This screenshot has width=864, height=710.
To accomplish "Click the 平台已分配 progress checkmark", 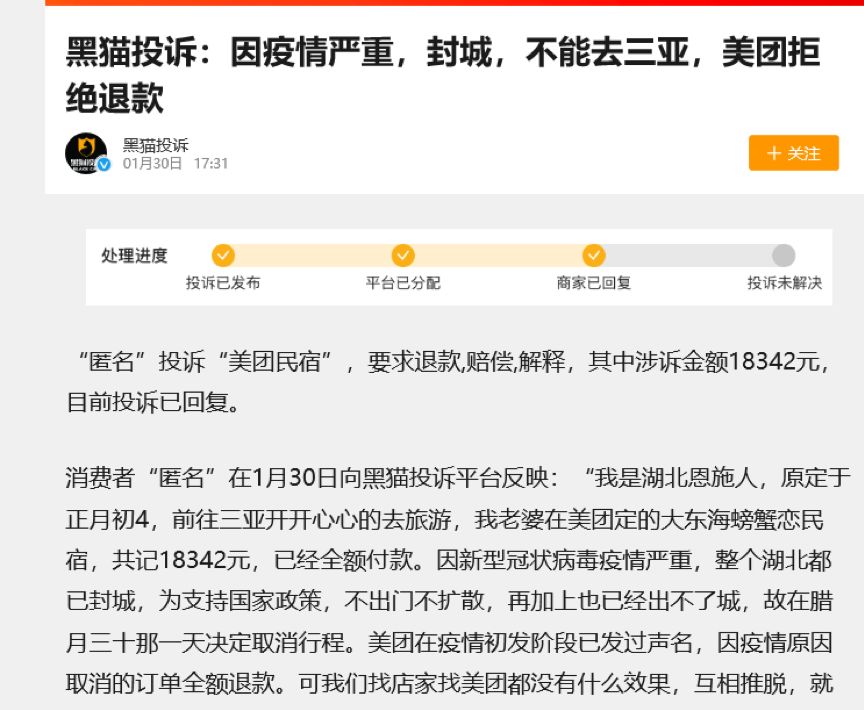I will coord(403,256).
